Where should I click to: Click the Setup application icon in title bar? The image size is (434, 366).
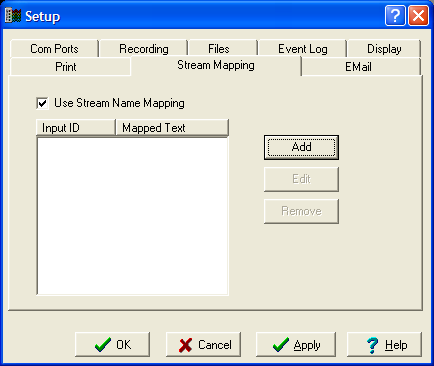coord(13,16)
